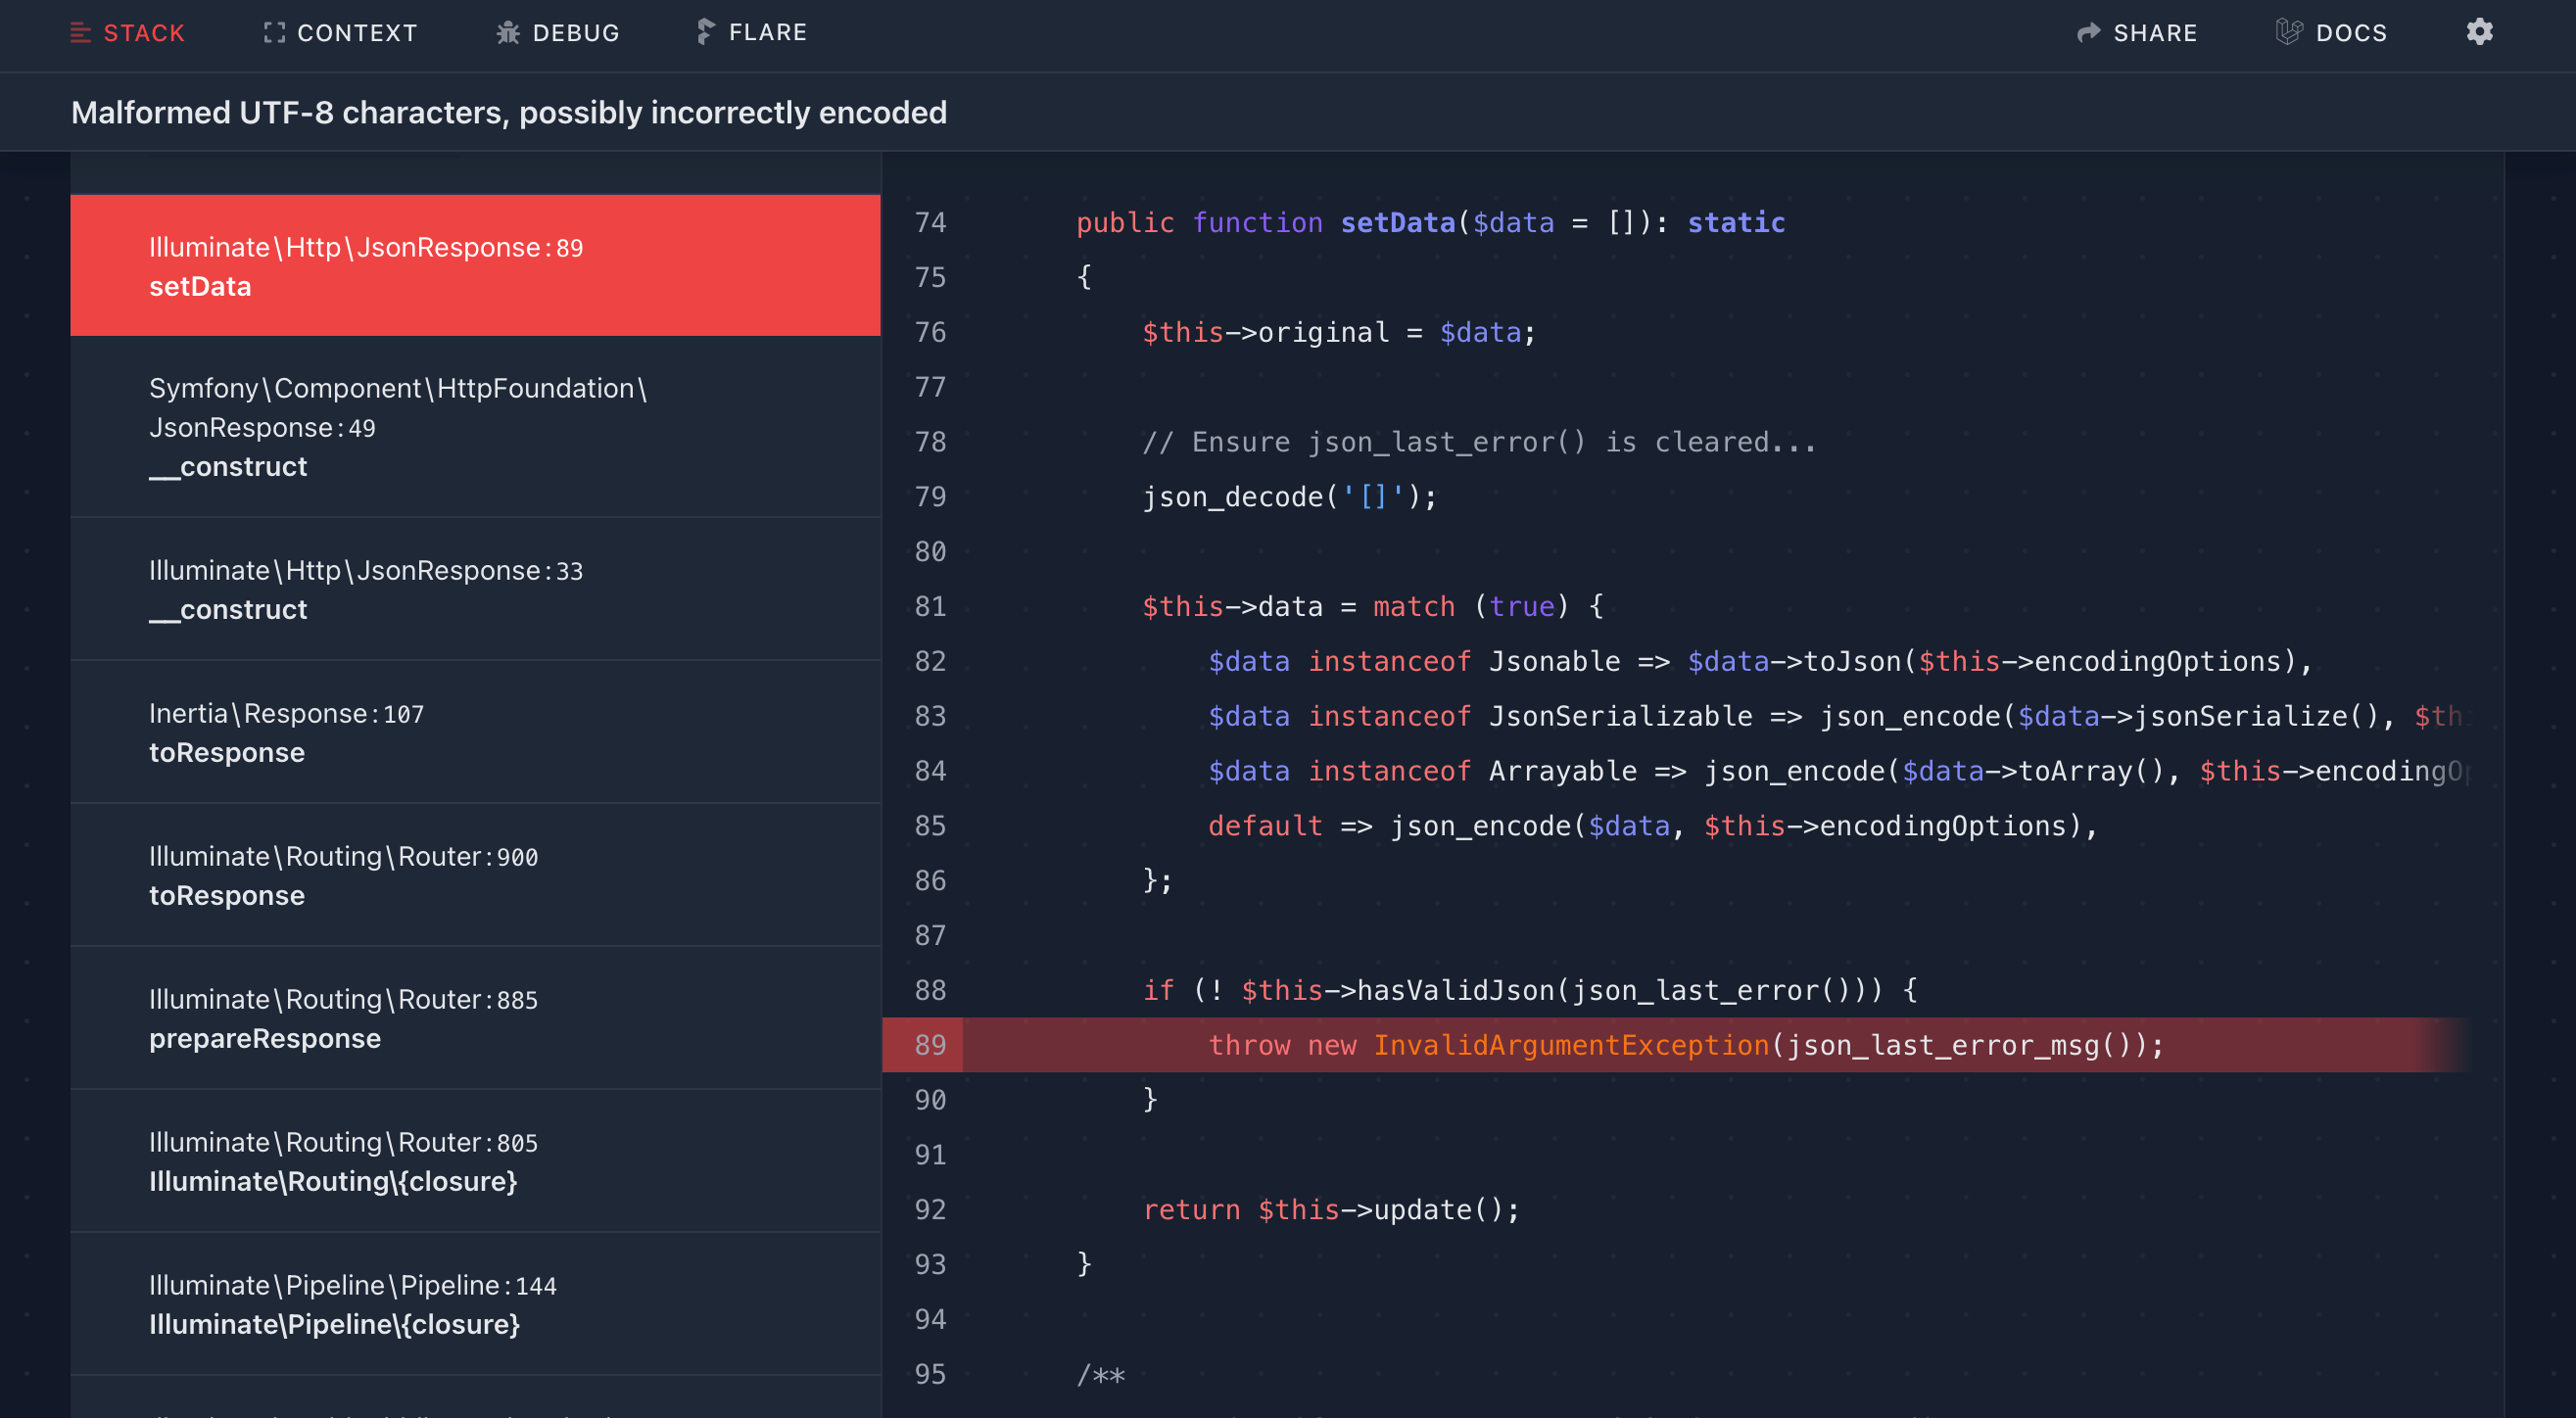Click the Share arrow icon

pos(2088,33)
